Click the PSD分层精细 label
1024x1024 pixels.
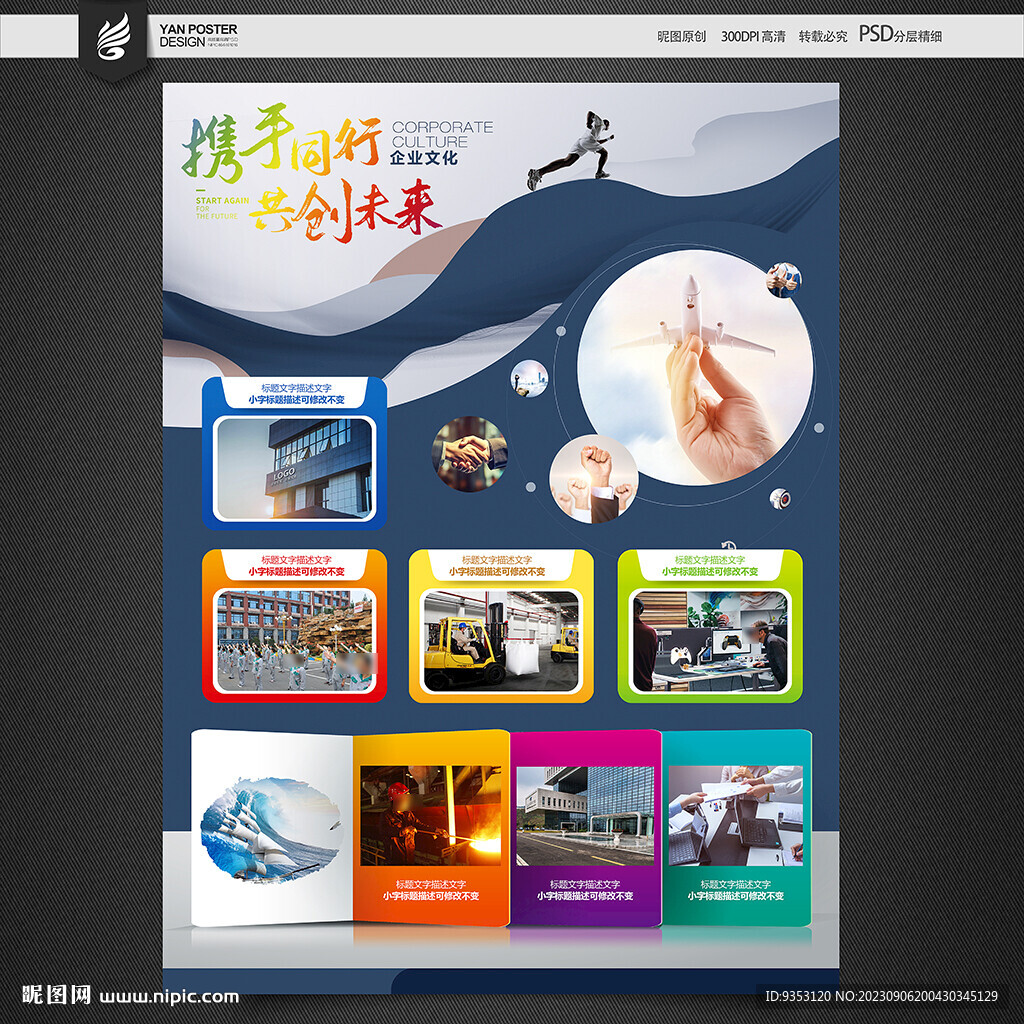tap(900, 35)
